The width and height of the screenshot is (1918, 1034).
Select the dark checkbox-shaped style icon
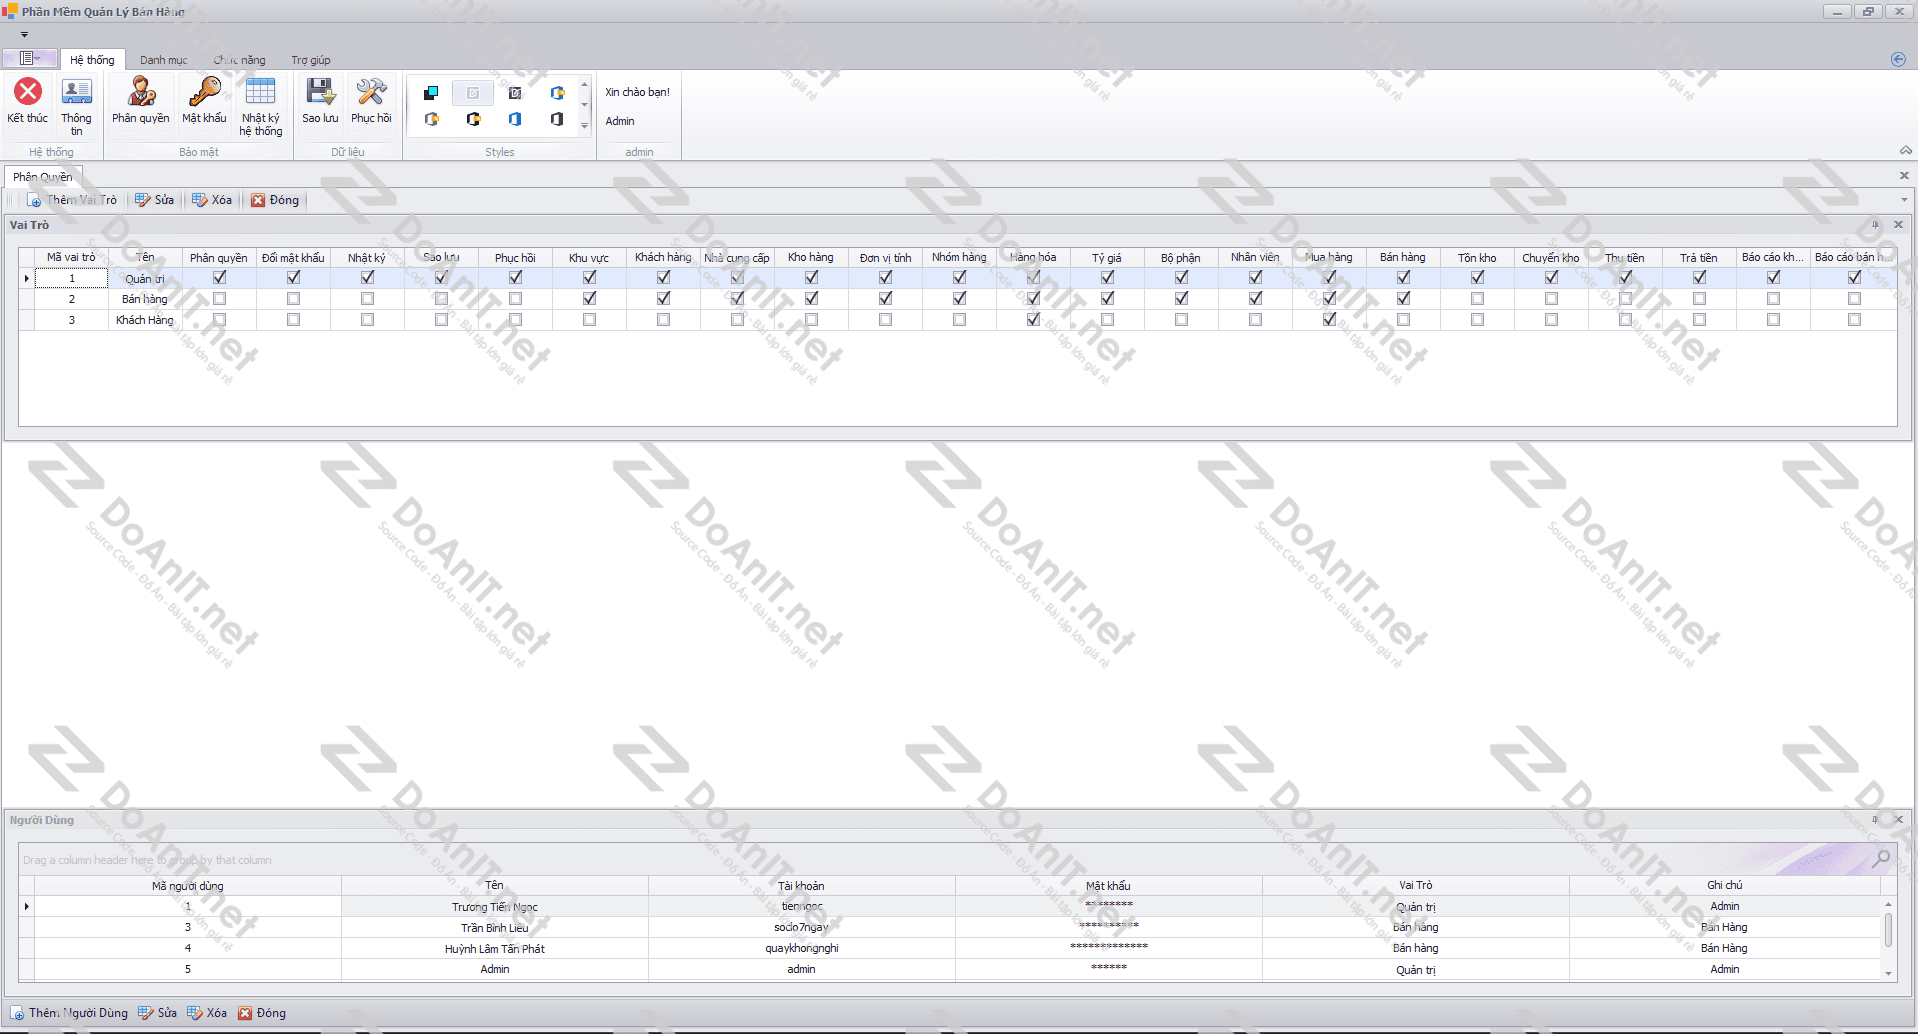515,93
